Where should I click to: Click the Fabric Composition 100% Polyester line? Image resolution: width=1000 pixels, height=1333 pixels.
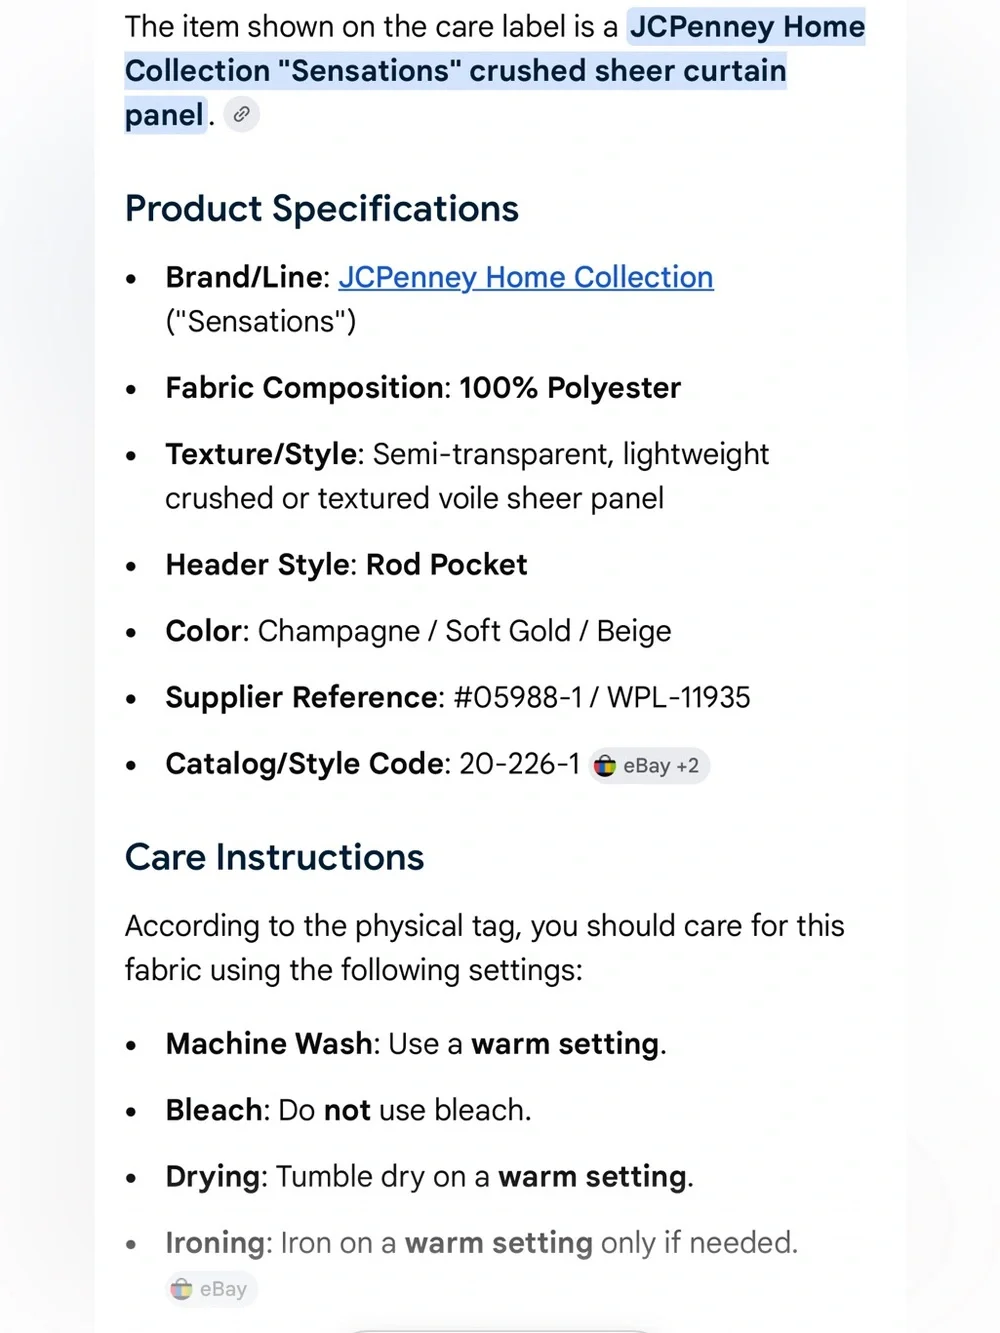click(423, 388)
